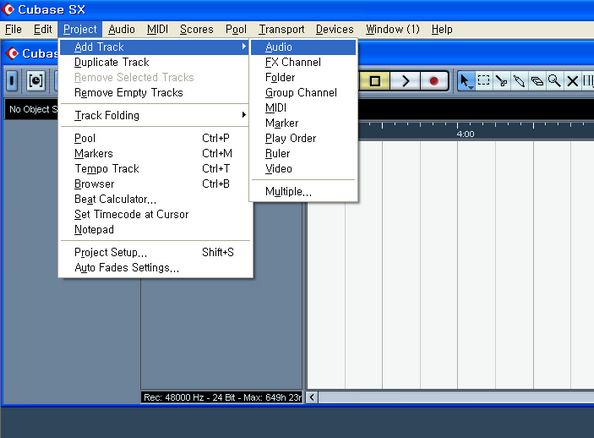Expand the Track Folding submenu

pos(155,115)
